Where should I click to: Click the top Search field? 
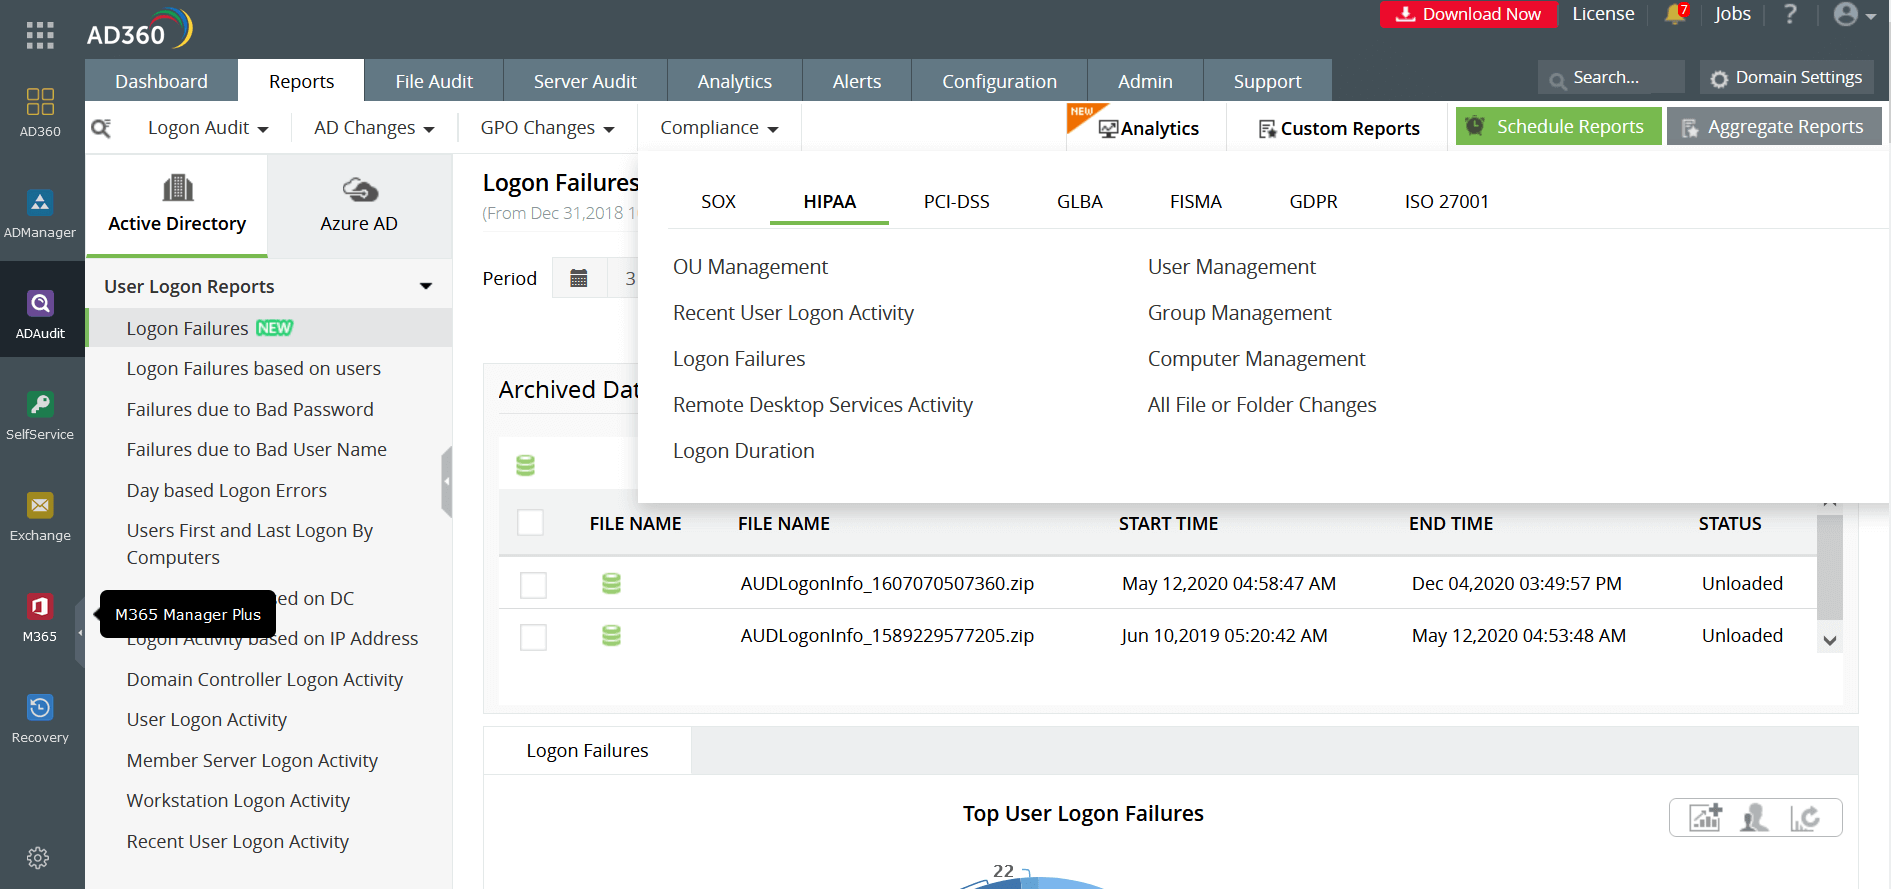click(x=1611, y=77)
